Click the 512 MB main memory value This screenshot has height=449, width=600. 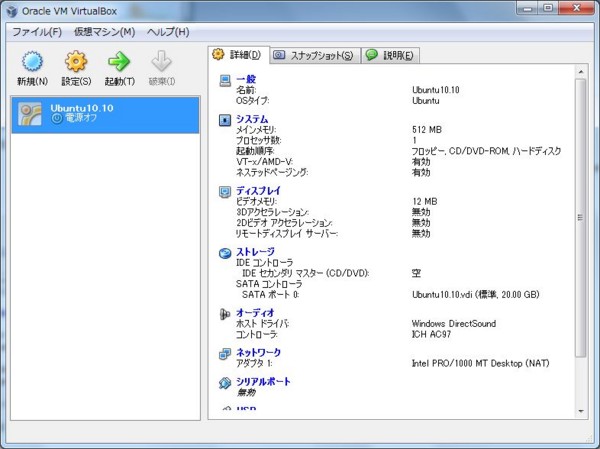pos(427,130)
